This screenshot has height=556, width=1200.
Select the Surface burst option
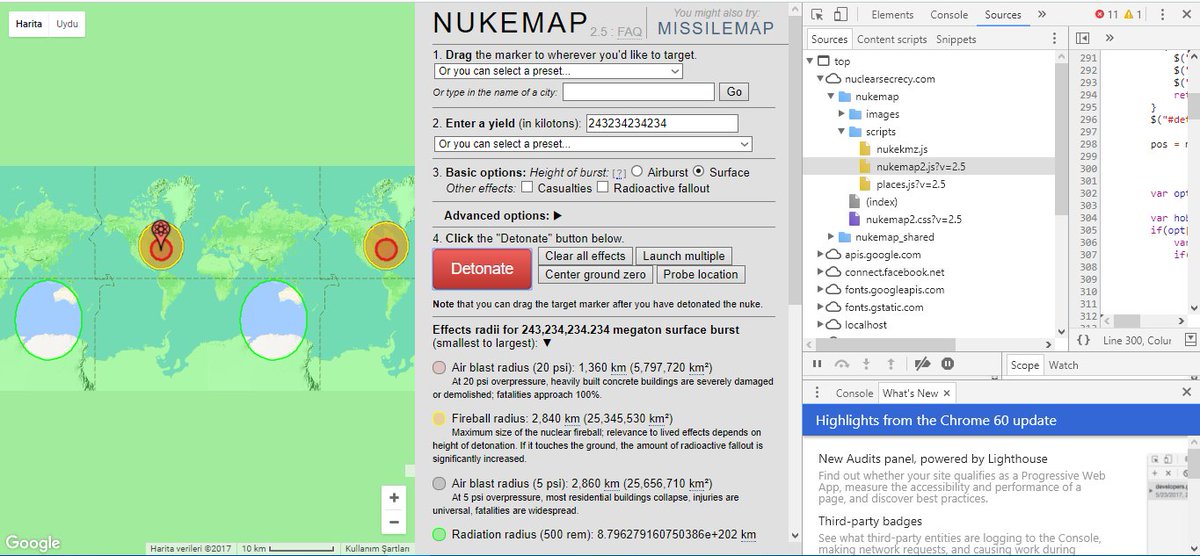coord(699,171)
